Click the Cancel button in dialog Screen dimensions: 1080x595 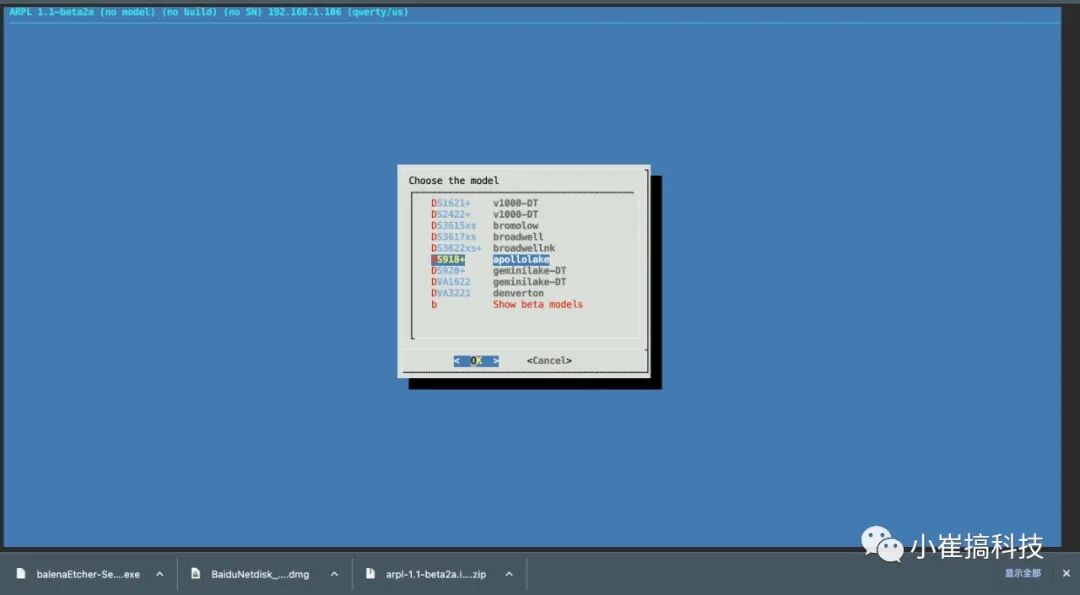coord(549,361)
